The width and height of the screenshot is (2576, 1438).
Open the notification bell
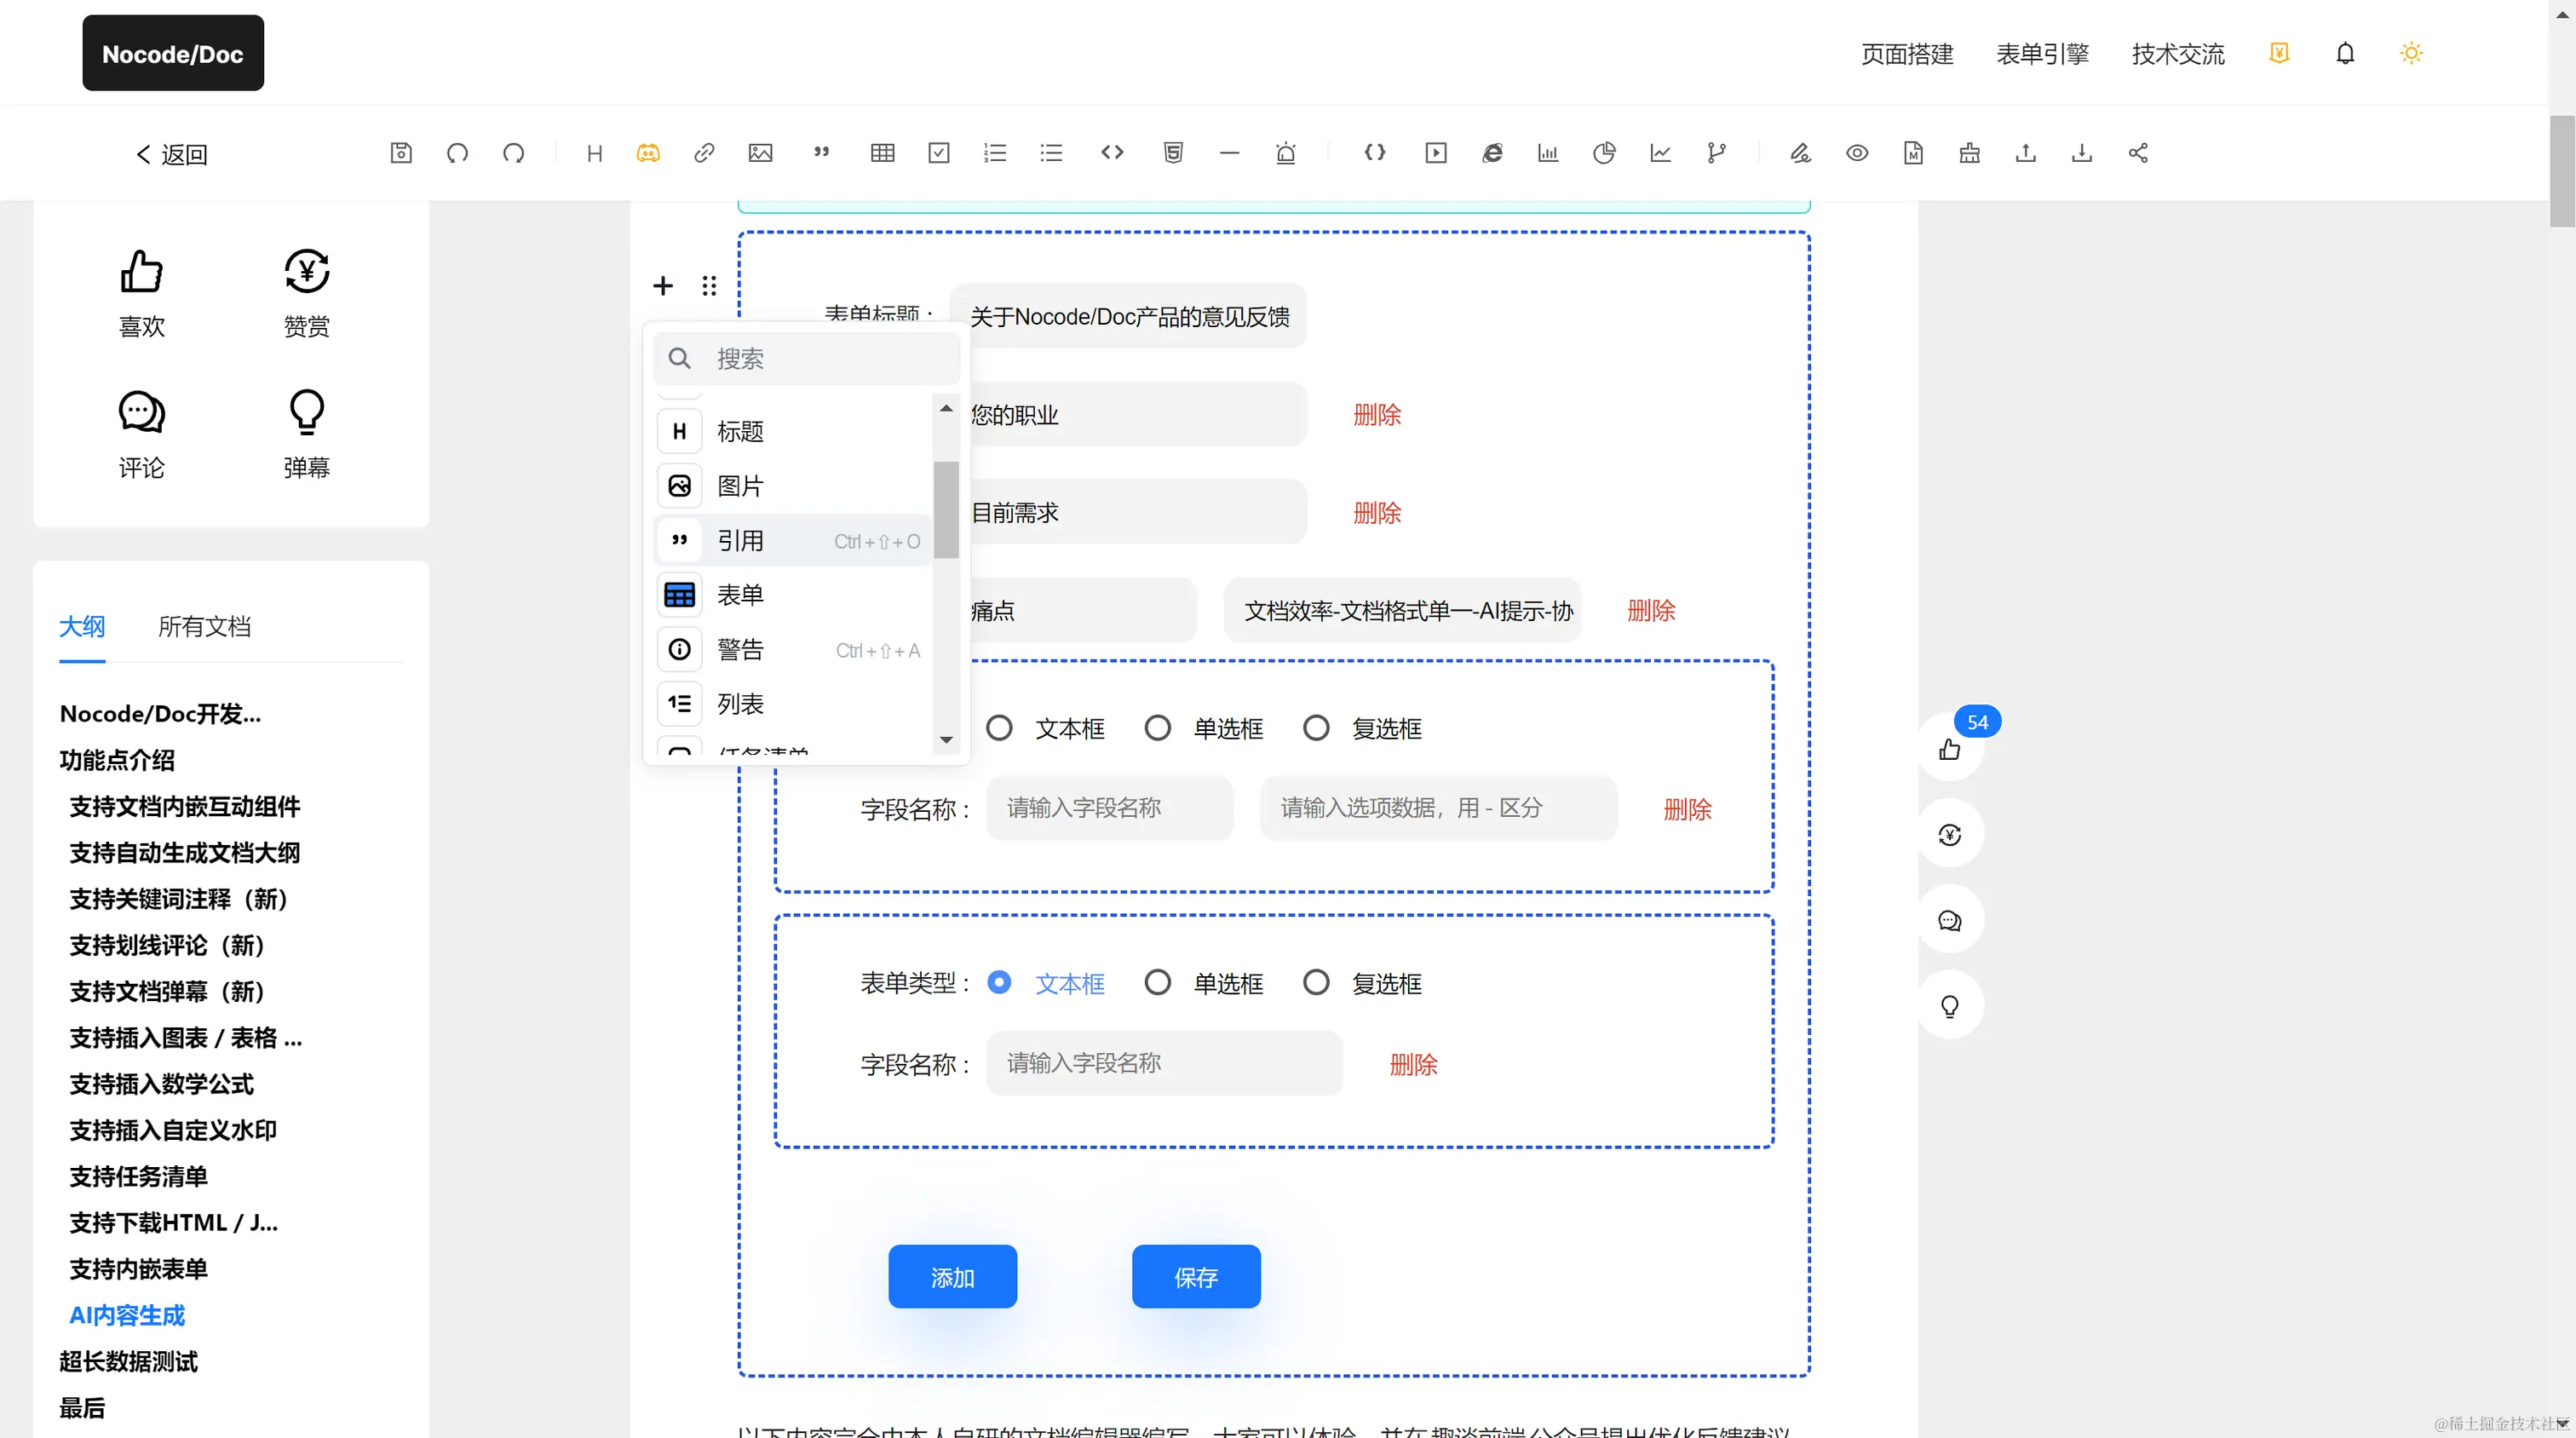tap(2345, 53)
